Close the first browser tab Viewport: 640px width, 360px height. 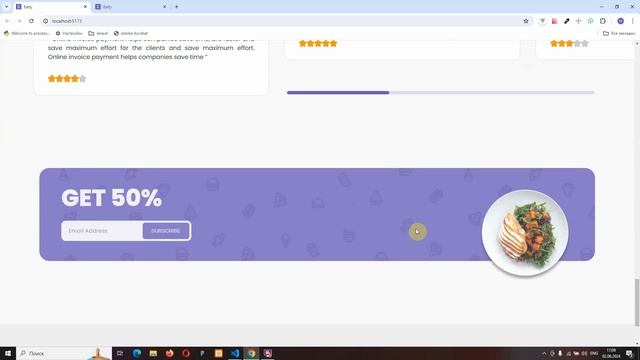pos(85,7)
